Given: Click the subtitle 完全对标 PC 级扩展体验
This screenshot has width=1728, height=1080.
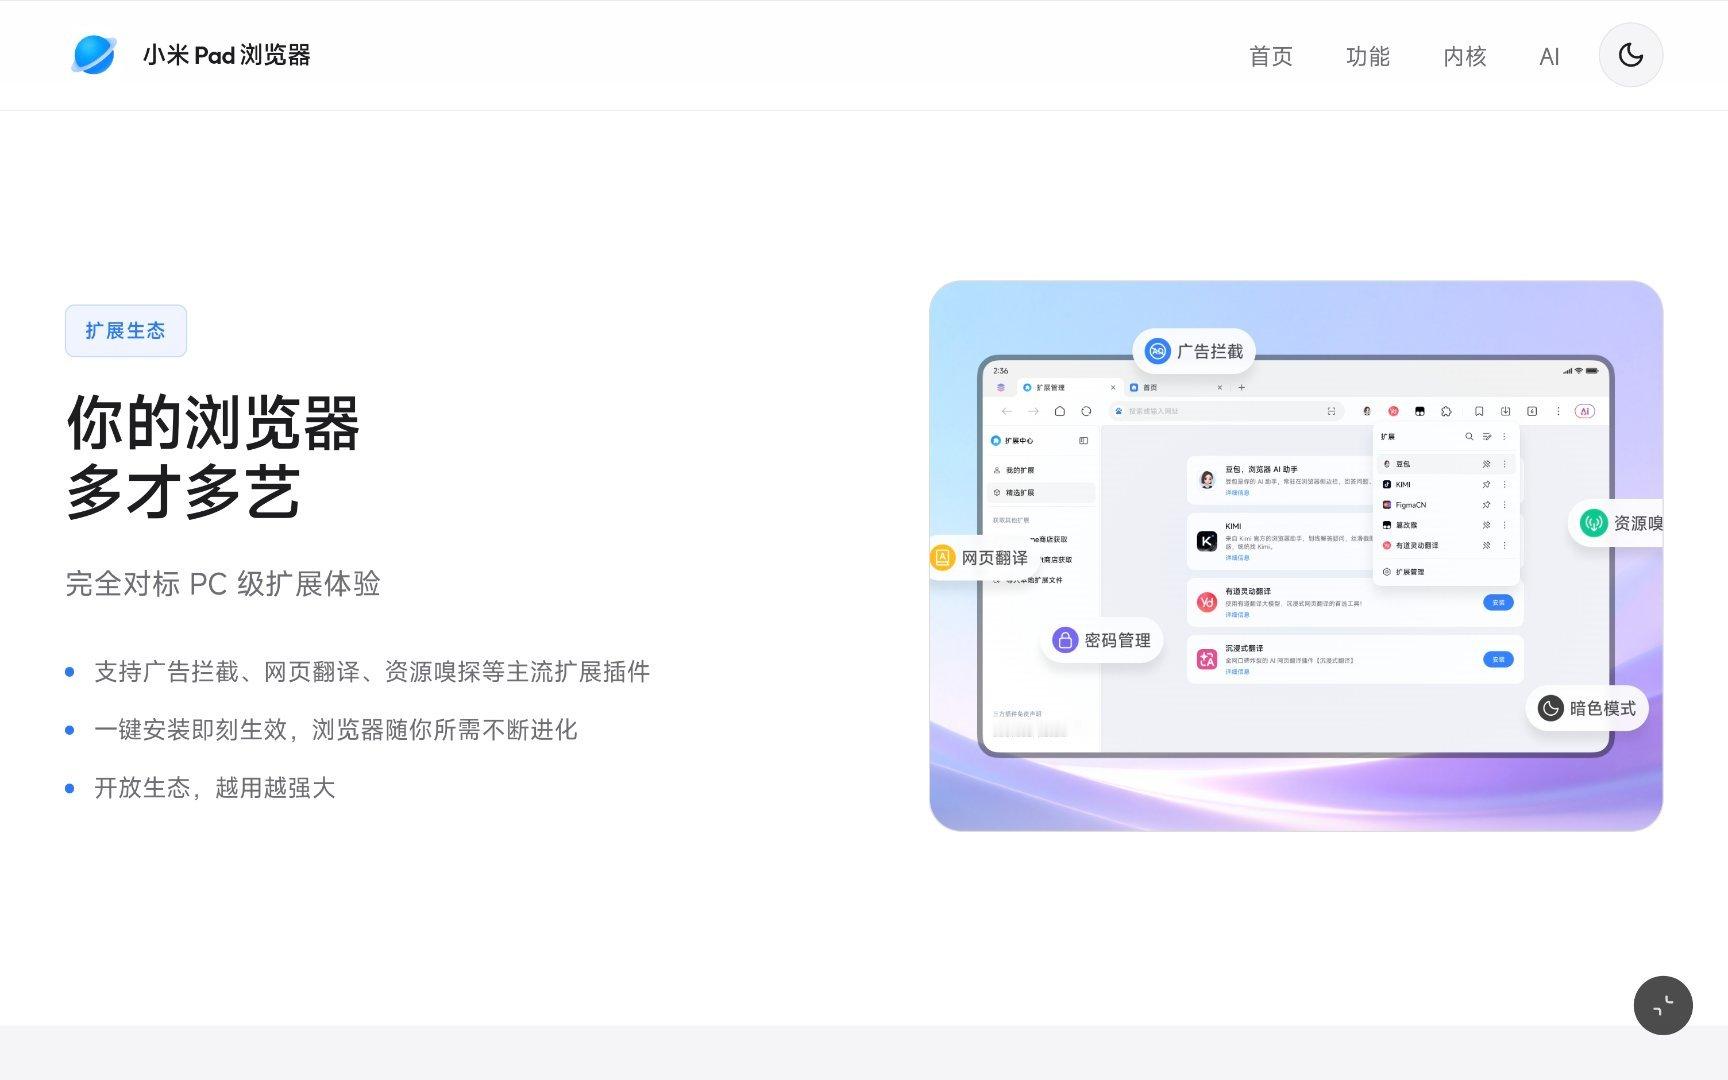Looking at the screenshot, I should (x=223, y=584).
